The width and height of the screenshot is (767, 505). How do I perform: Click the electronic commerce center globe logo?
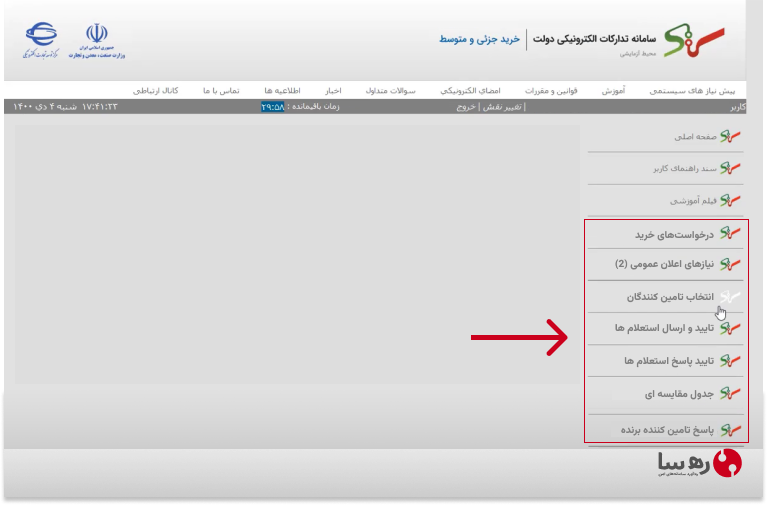(41, 40)
